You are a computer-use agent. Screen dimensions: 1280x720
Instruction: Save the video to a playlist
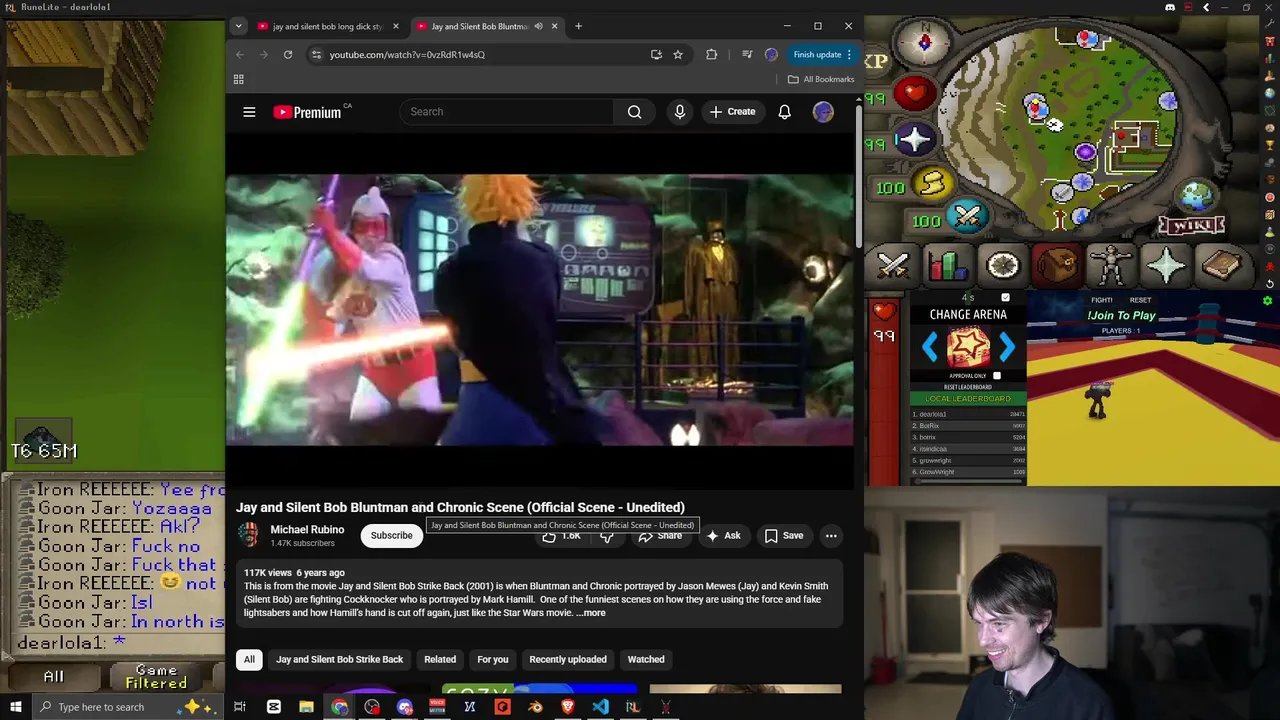click(784, 536)
